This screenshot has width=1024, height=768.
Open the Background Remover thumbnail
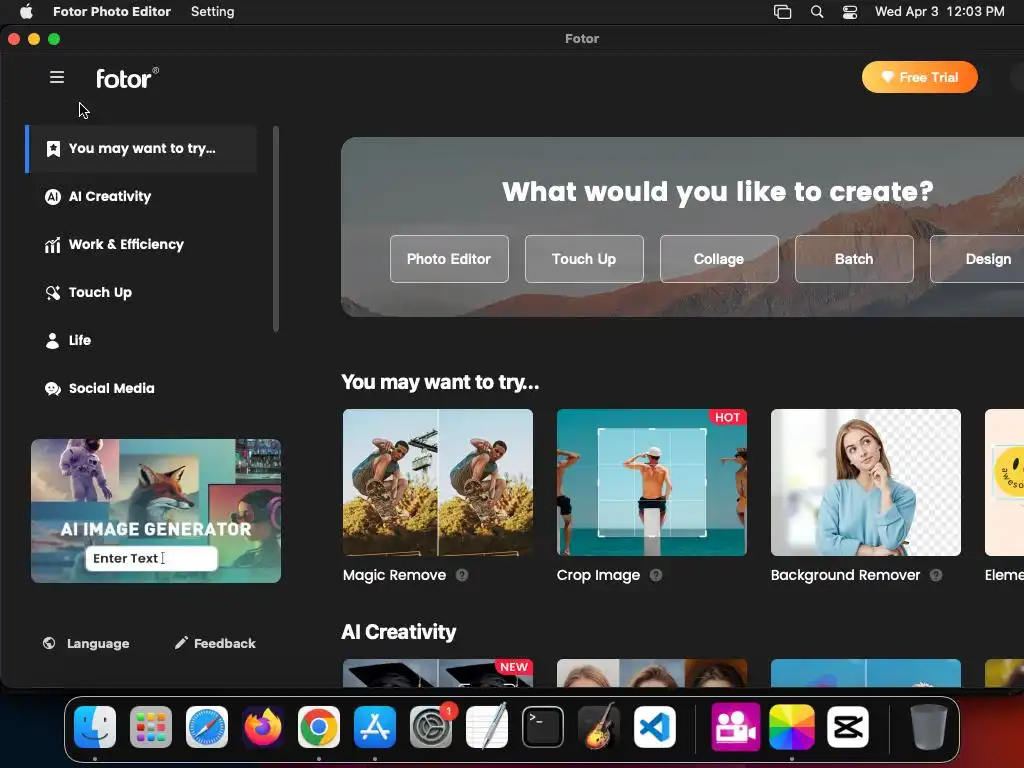(x=866, y=483)
